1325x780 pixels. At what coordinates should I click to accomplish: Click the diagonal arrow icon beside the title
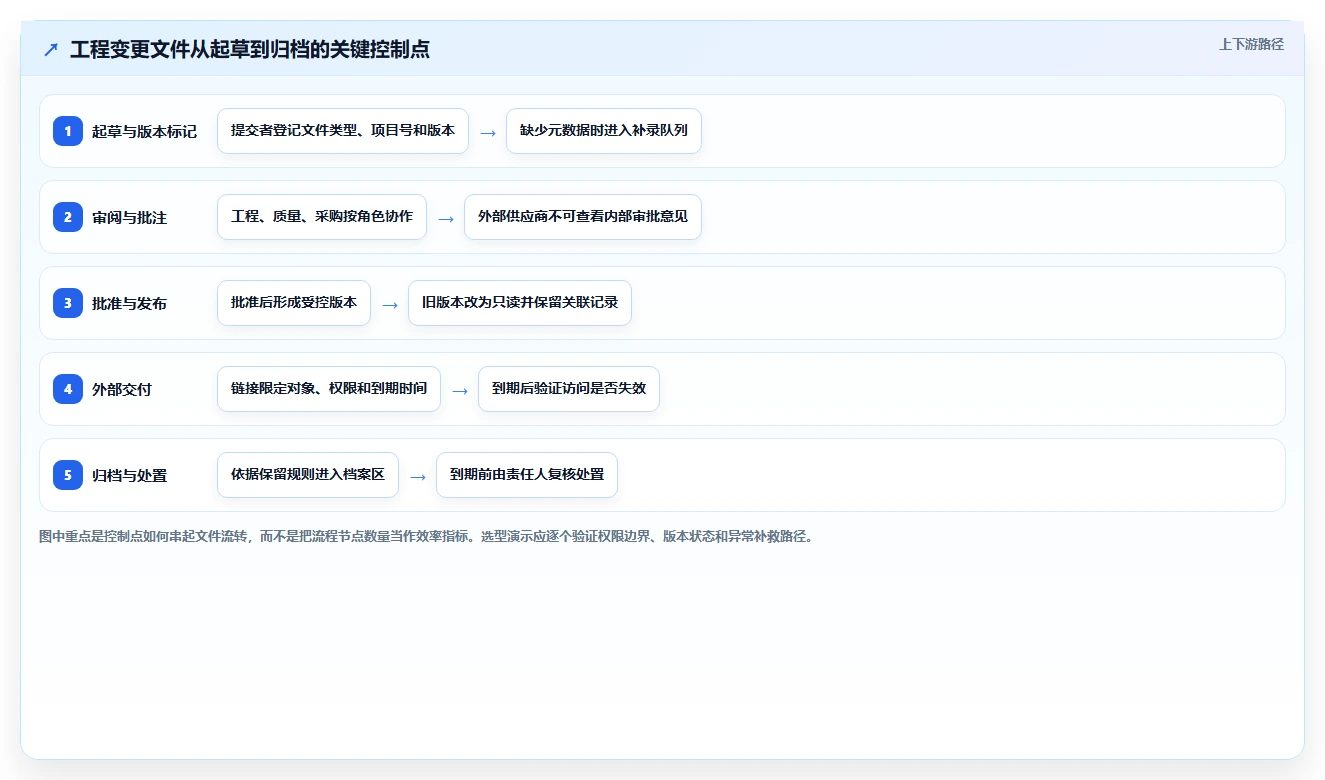coord(51,49)
